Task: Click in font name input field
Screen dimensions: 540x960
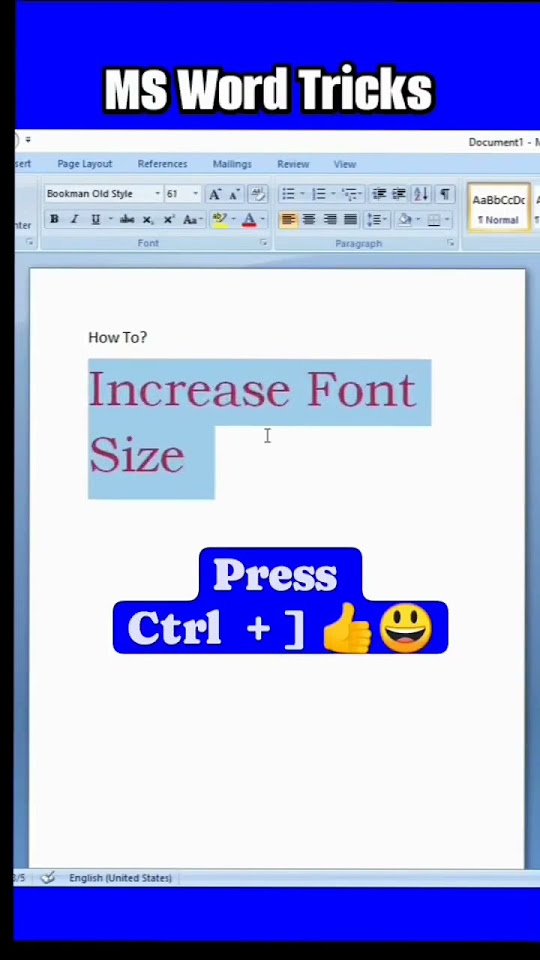Action: pyautogui.click(x=99, y=194)
